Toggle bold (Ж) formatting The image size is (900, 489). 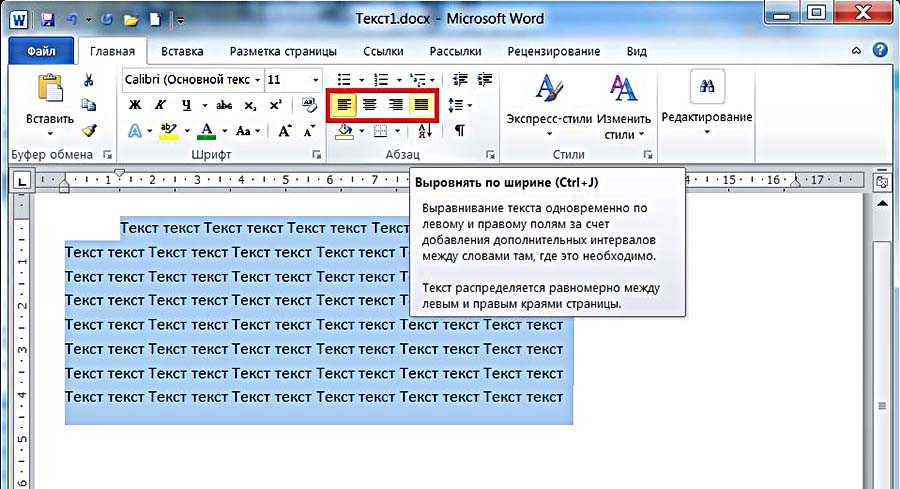pos(135,105)
